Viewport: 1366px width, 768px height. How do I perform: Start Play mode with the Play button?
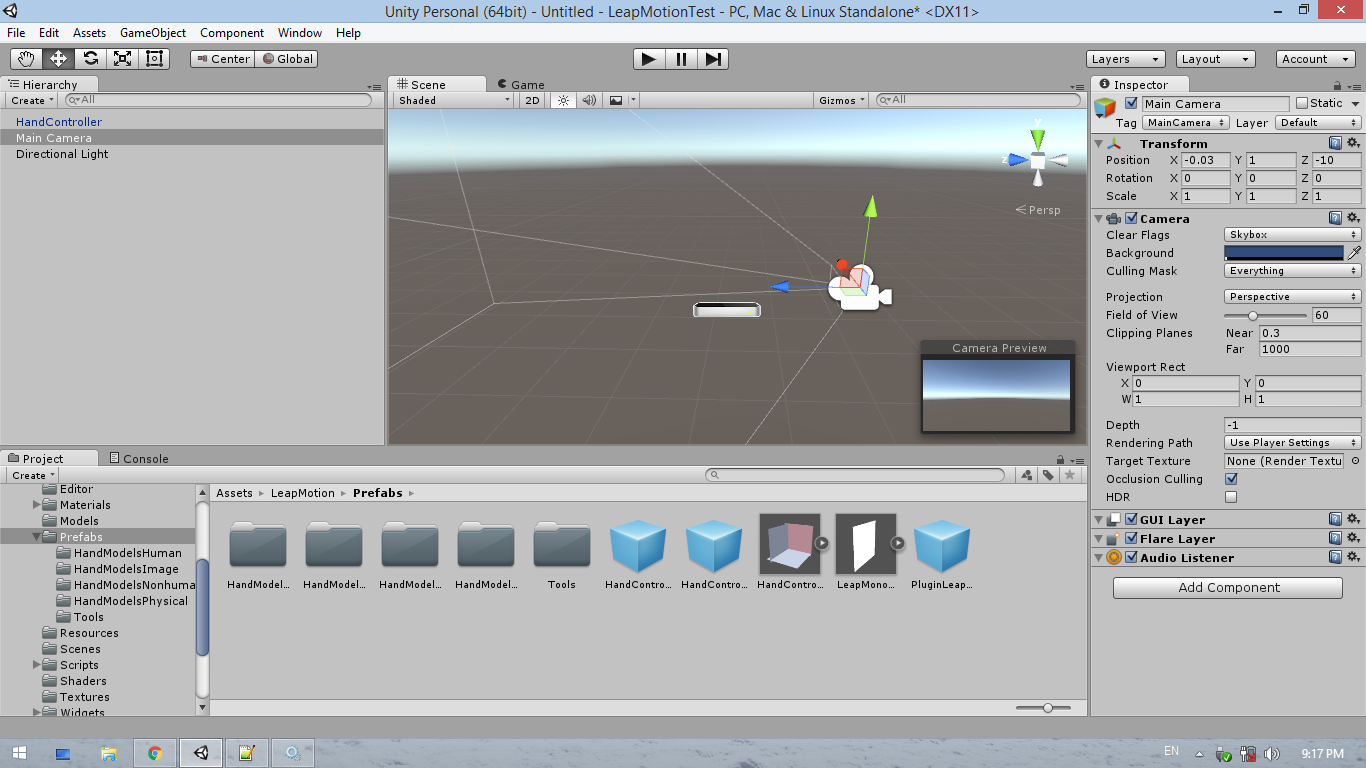point(649,59)
